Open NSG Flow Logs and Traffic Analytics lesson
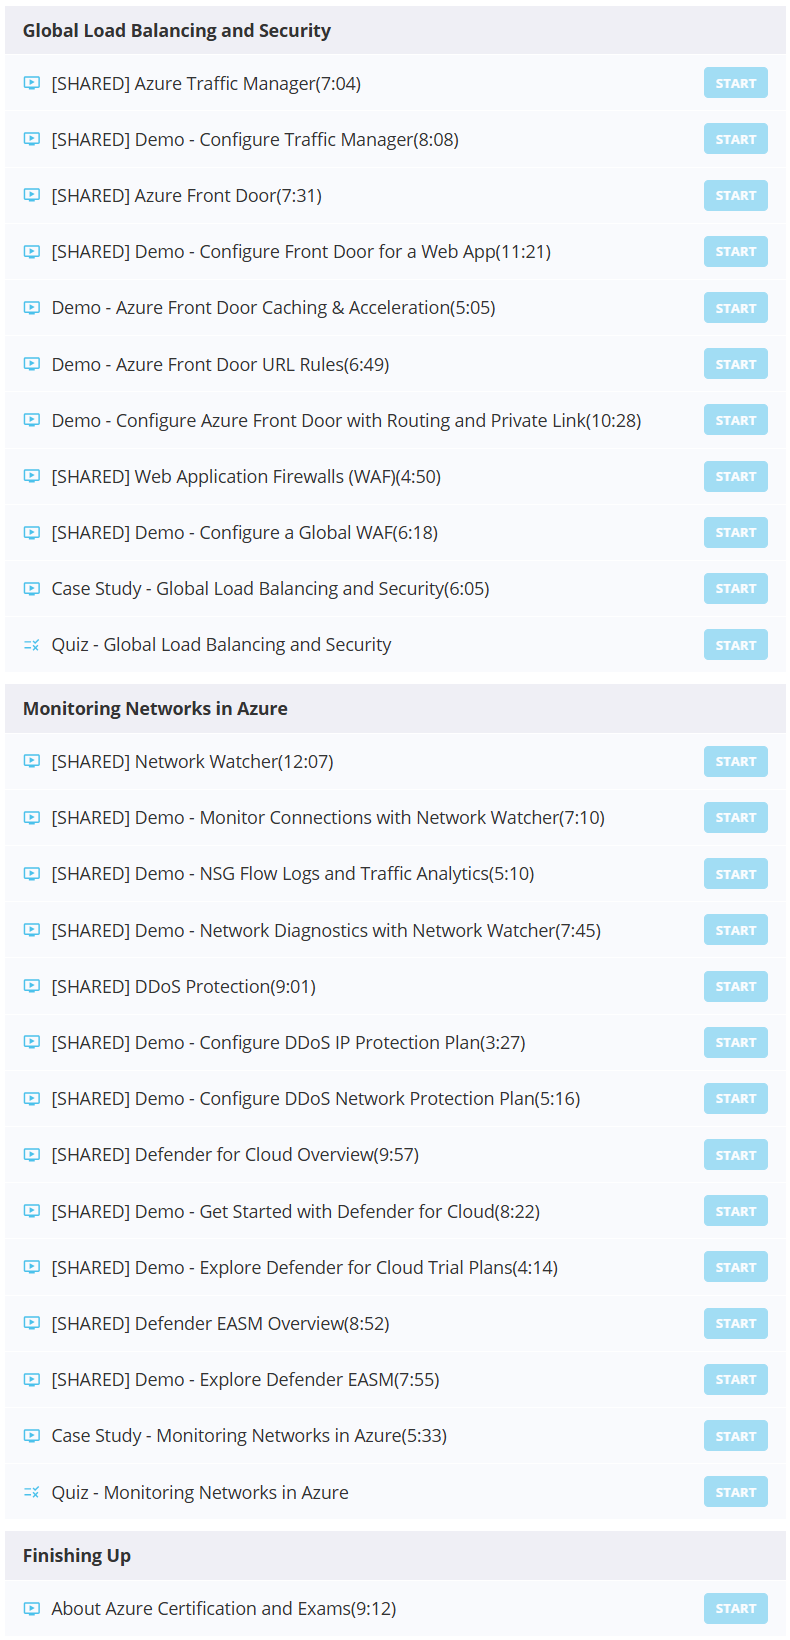This screenshot has width=790, height=1640. (x=293, y=874)
